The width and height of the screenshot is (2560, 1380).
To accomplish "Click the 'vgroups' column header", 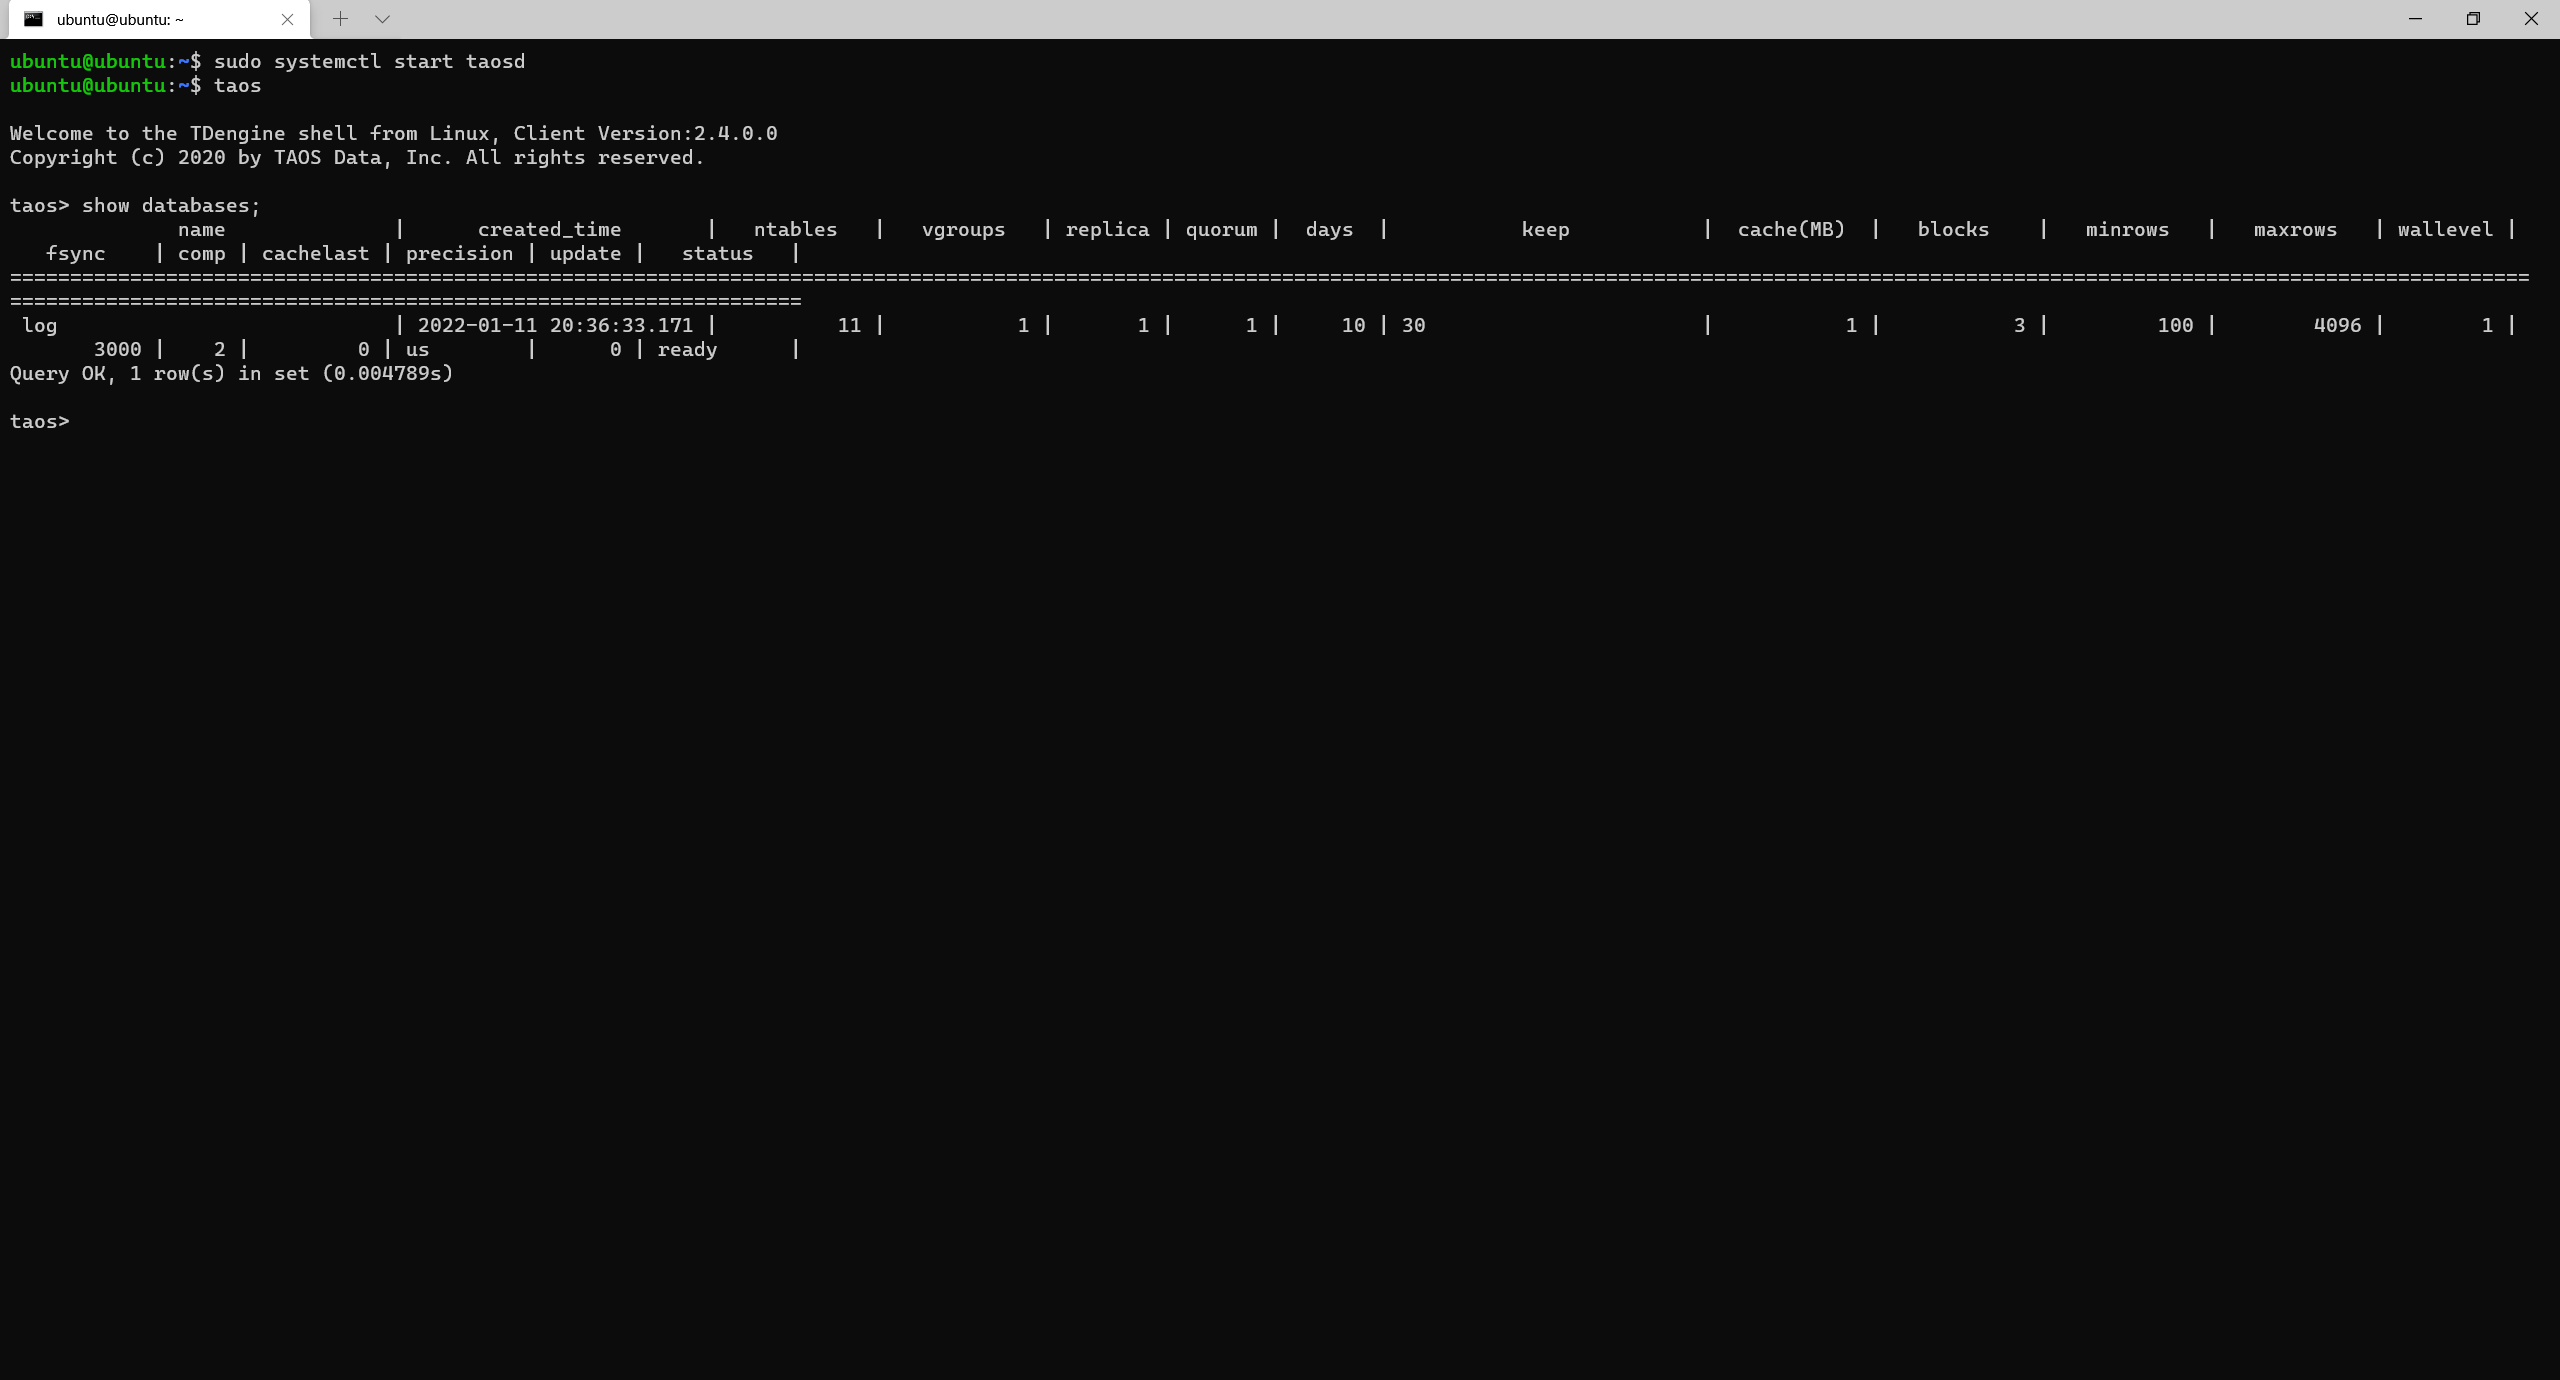I will (963, 230).
